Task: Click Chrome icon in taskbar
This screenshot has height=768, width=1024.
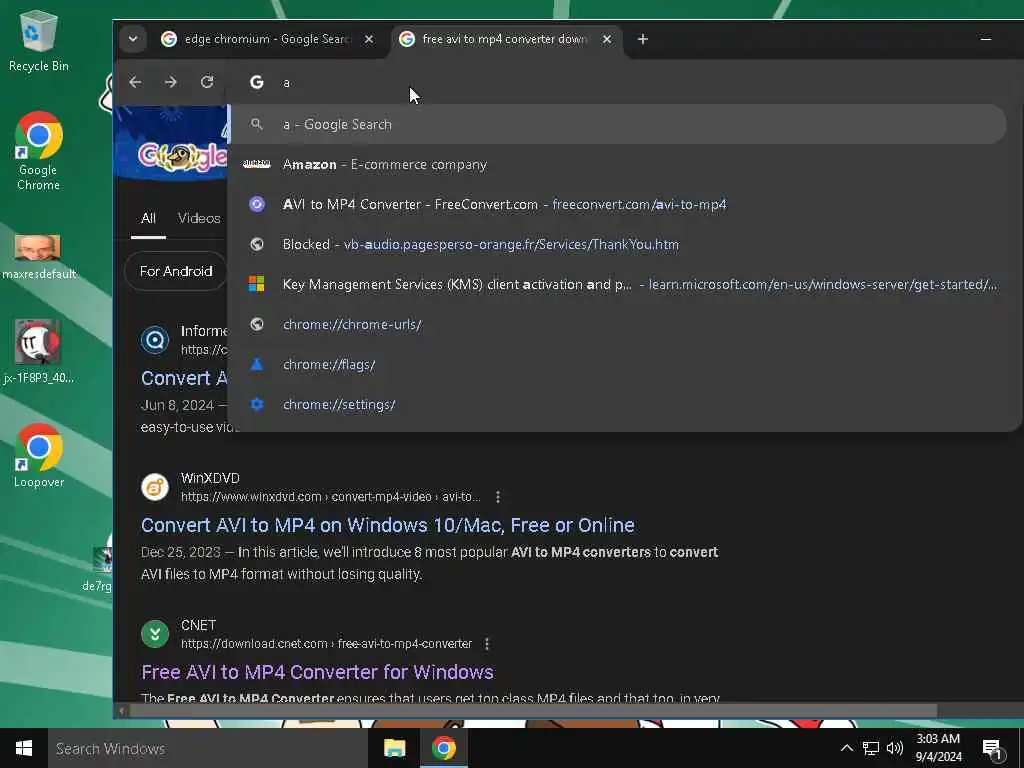Action: [443, 748]
